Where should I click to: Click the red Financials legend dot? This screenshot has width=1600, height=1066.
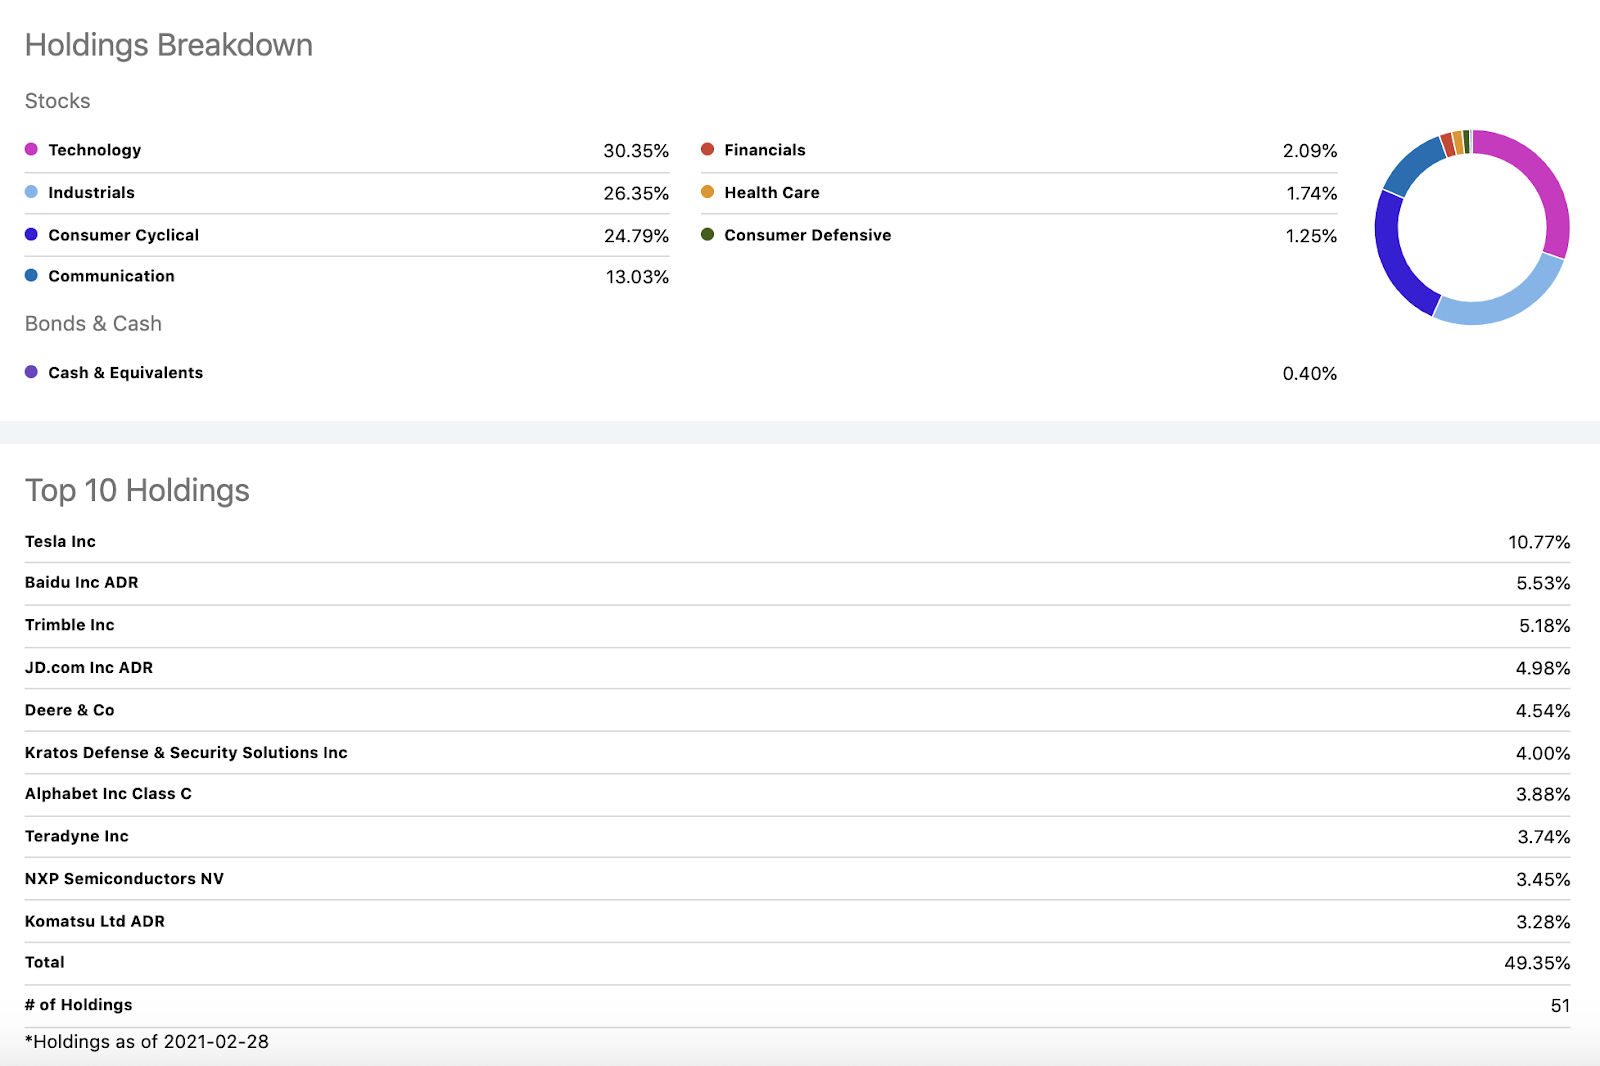(709, 149)
